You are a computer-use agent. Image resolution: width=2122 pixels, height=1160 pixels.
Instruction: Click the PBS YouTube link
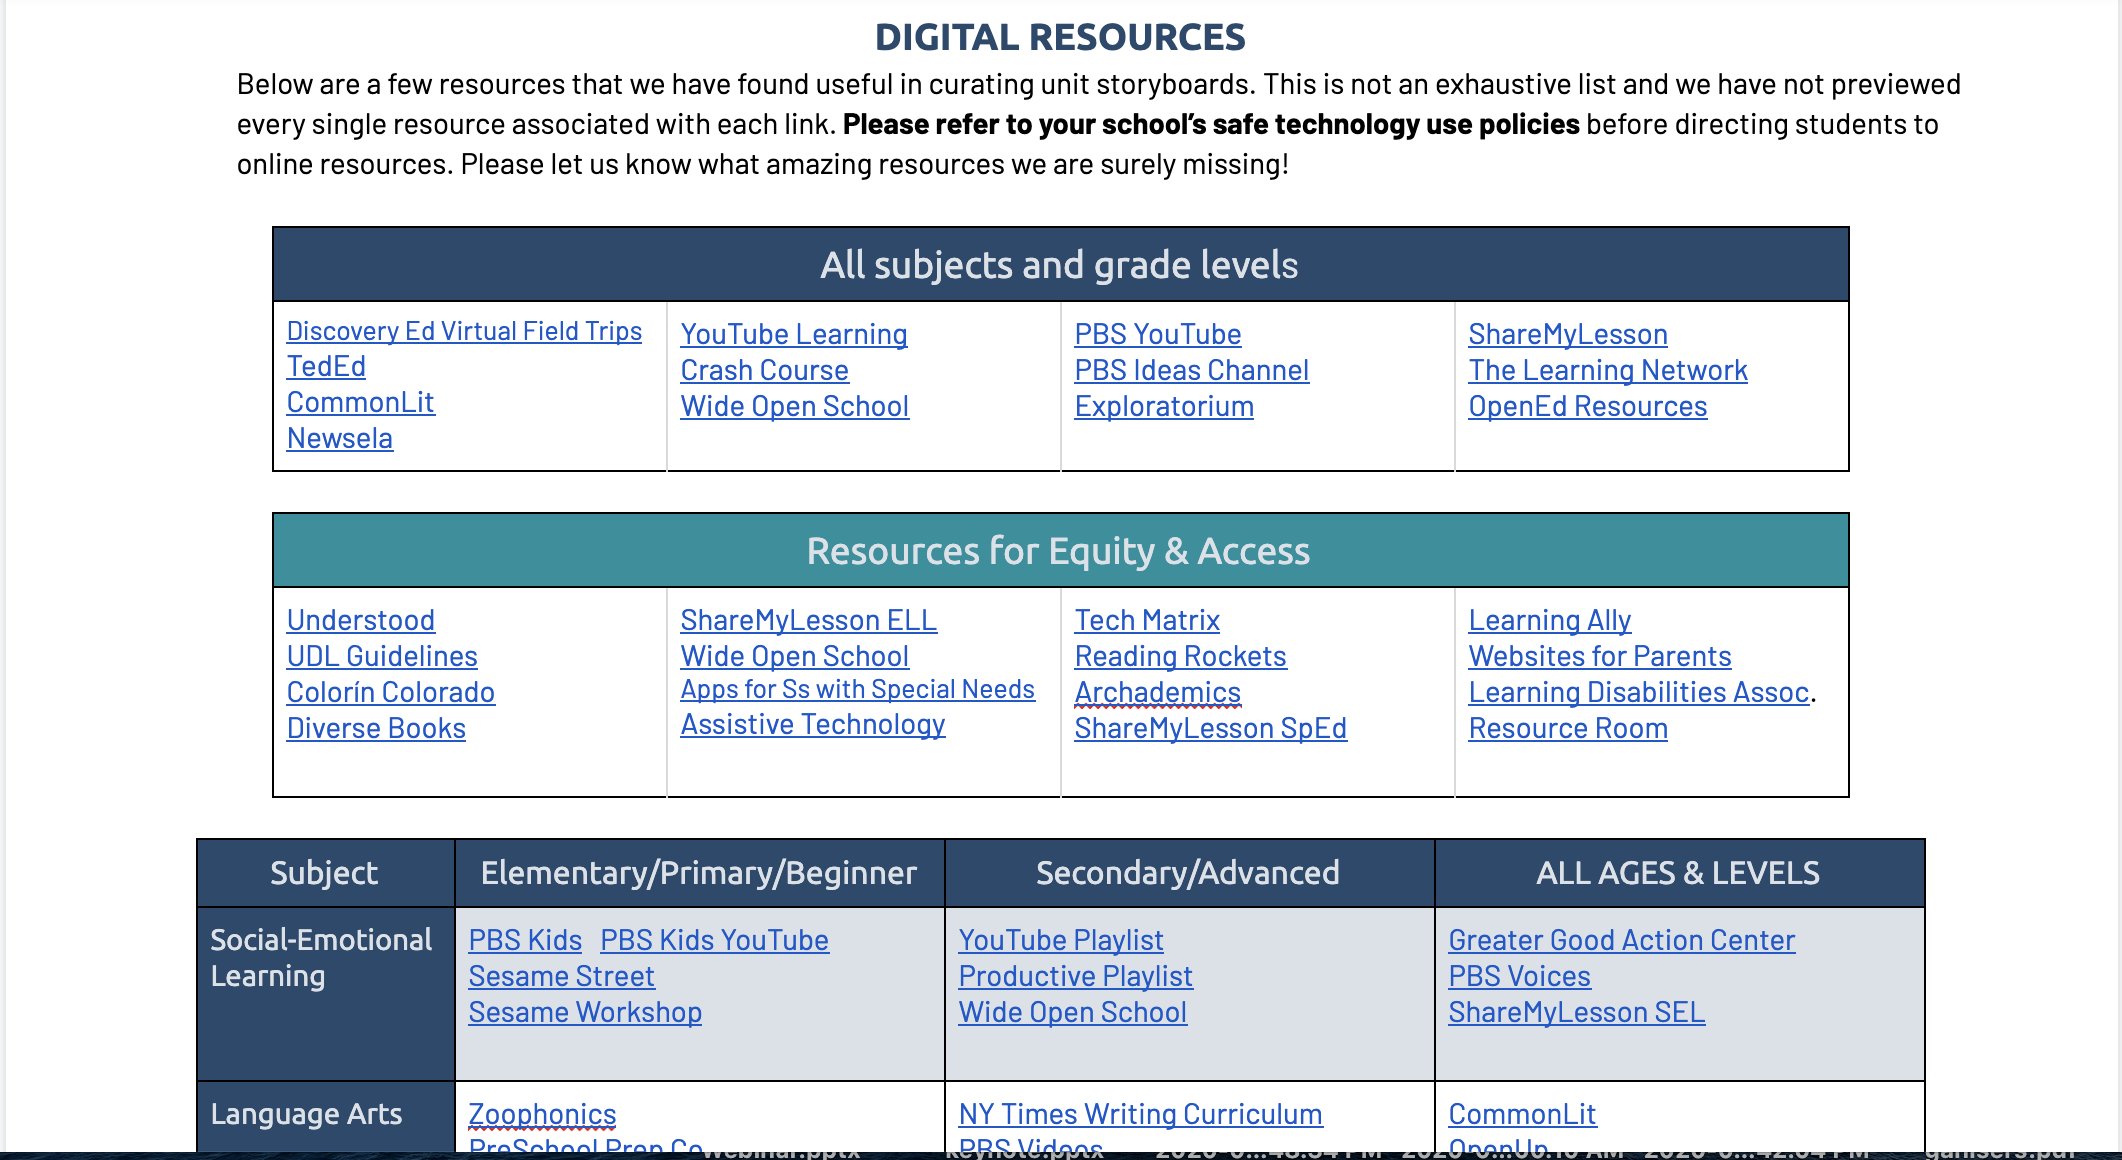tap(1157, 334)
